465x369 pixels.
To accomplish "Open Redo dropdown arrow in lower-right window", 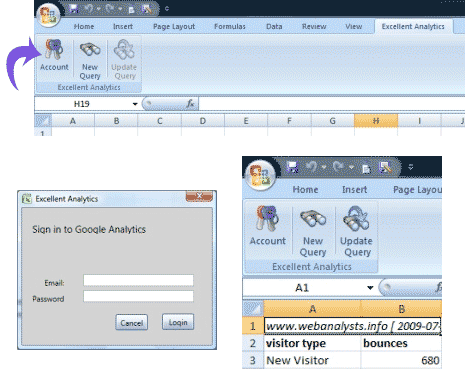I will [x=351, y=167].
